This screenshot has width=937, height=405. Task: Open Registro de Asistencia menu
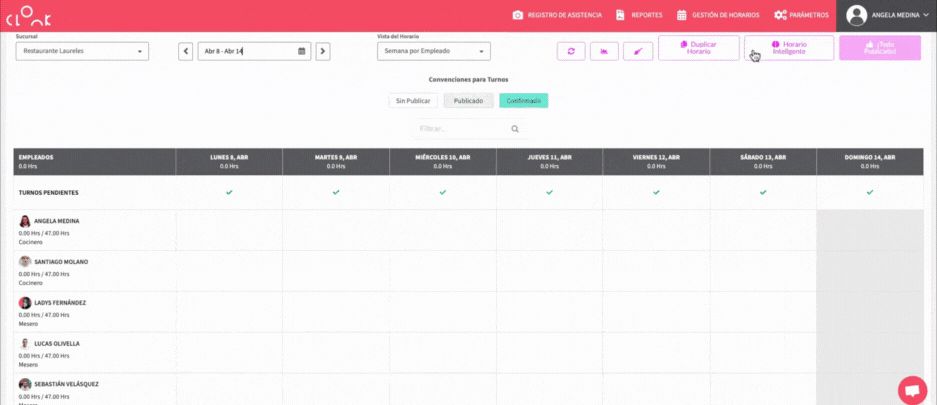point(559,15)
